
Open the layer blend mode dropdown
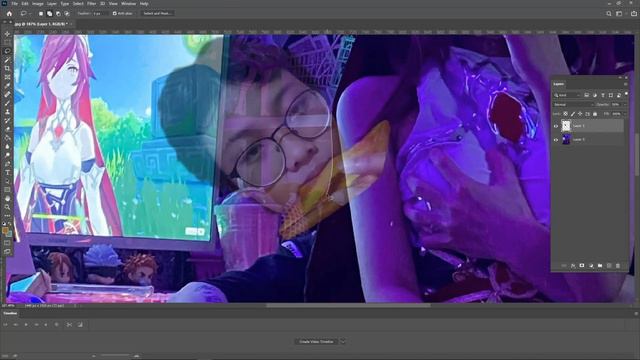pyautogui.click(x=573, y=104)
